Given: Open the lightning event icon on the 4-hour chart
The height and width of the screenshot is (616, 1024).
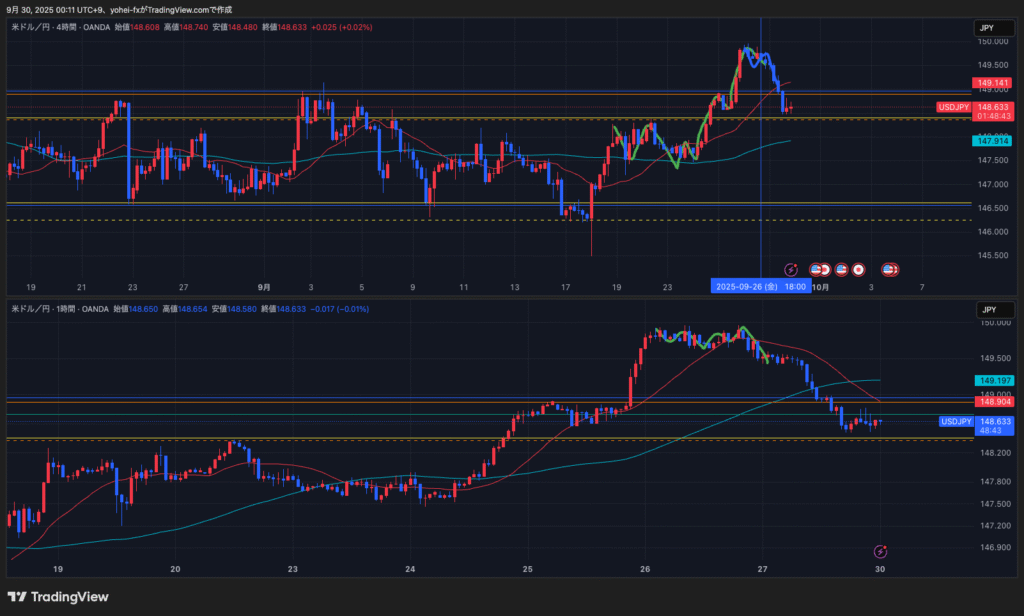Looking at the screenshot, I should [791, 269].
